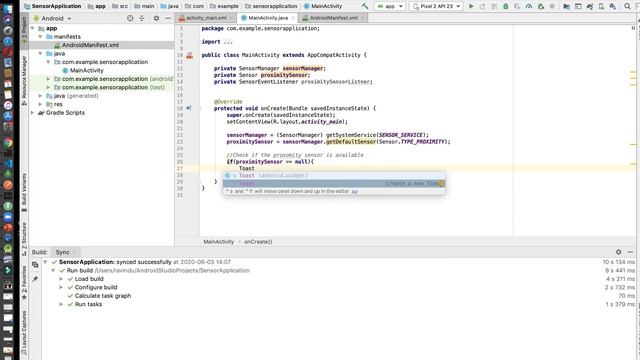Click the Apply Code Changes icon
Screen dimensions: 640x360
[x=494, y=6]
